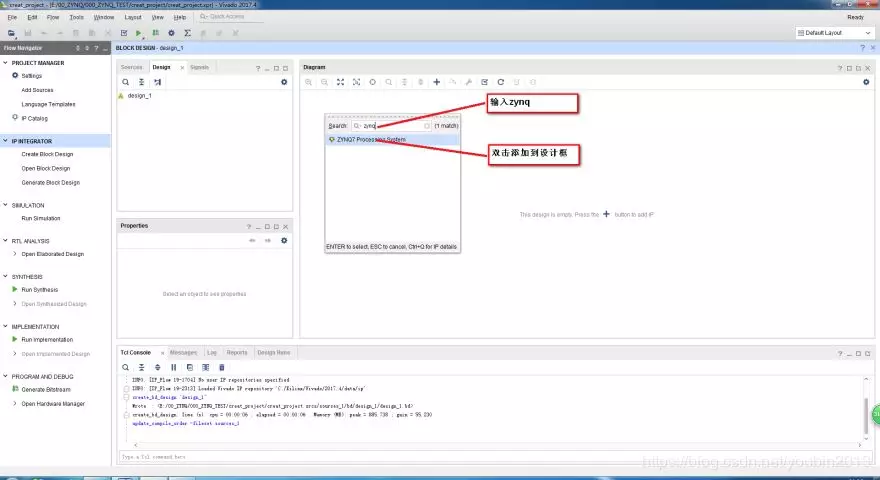Image resolution: width=880 pixels, height=480 pixels.
Task: Click the Tcl Console clear trash icon
Action: (x=222, y=367)
